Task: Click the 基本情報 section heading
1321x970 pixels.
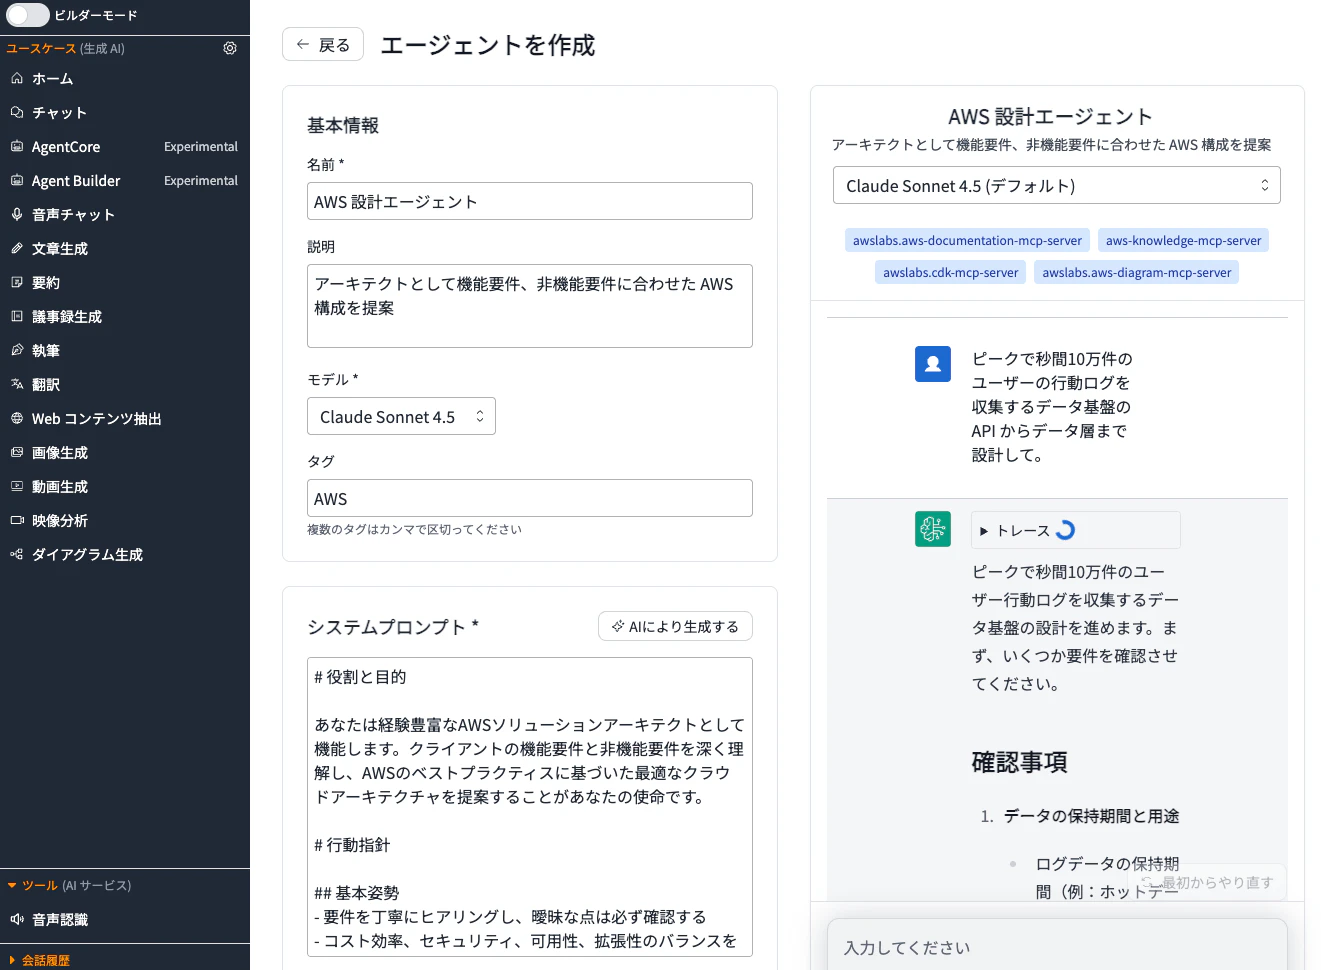Action: click(343, 125)
